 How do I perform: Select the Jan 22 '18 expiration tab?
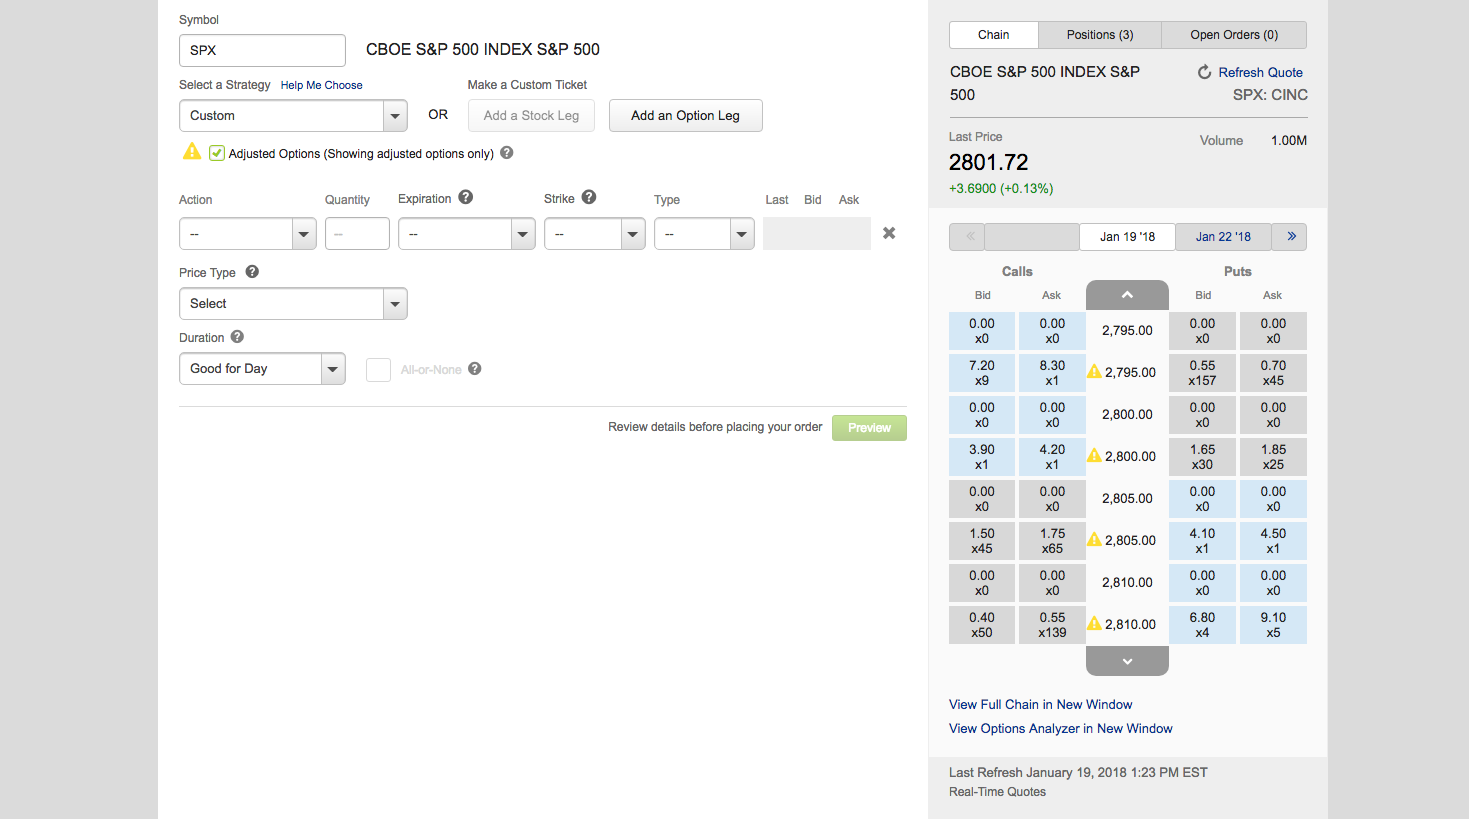1223,237
